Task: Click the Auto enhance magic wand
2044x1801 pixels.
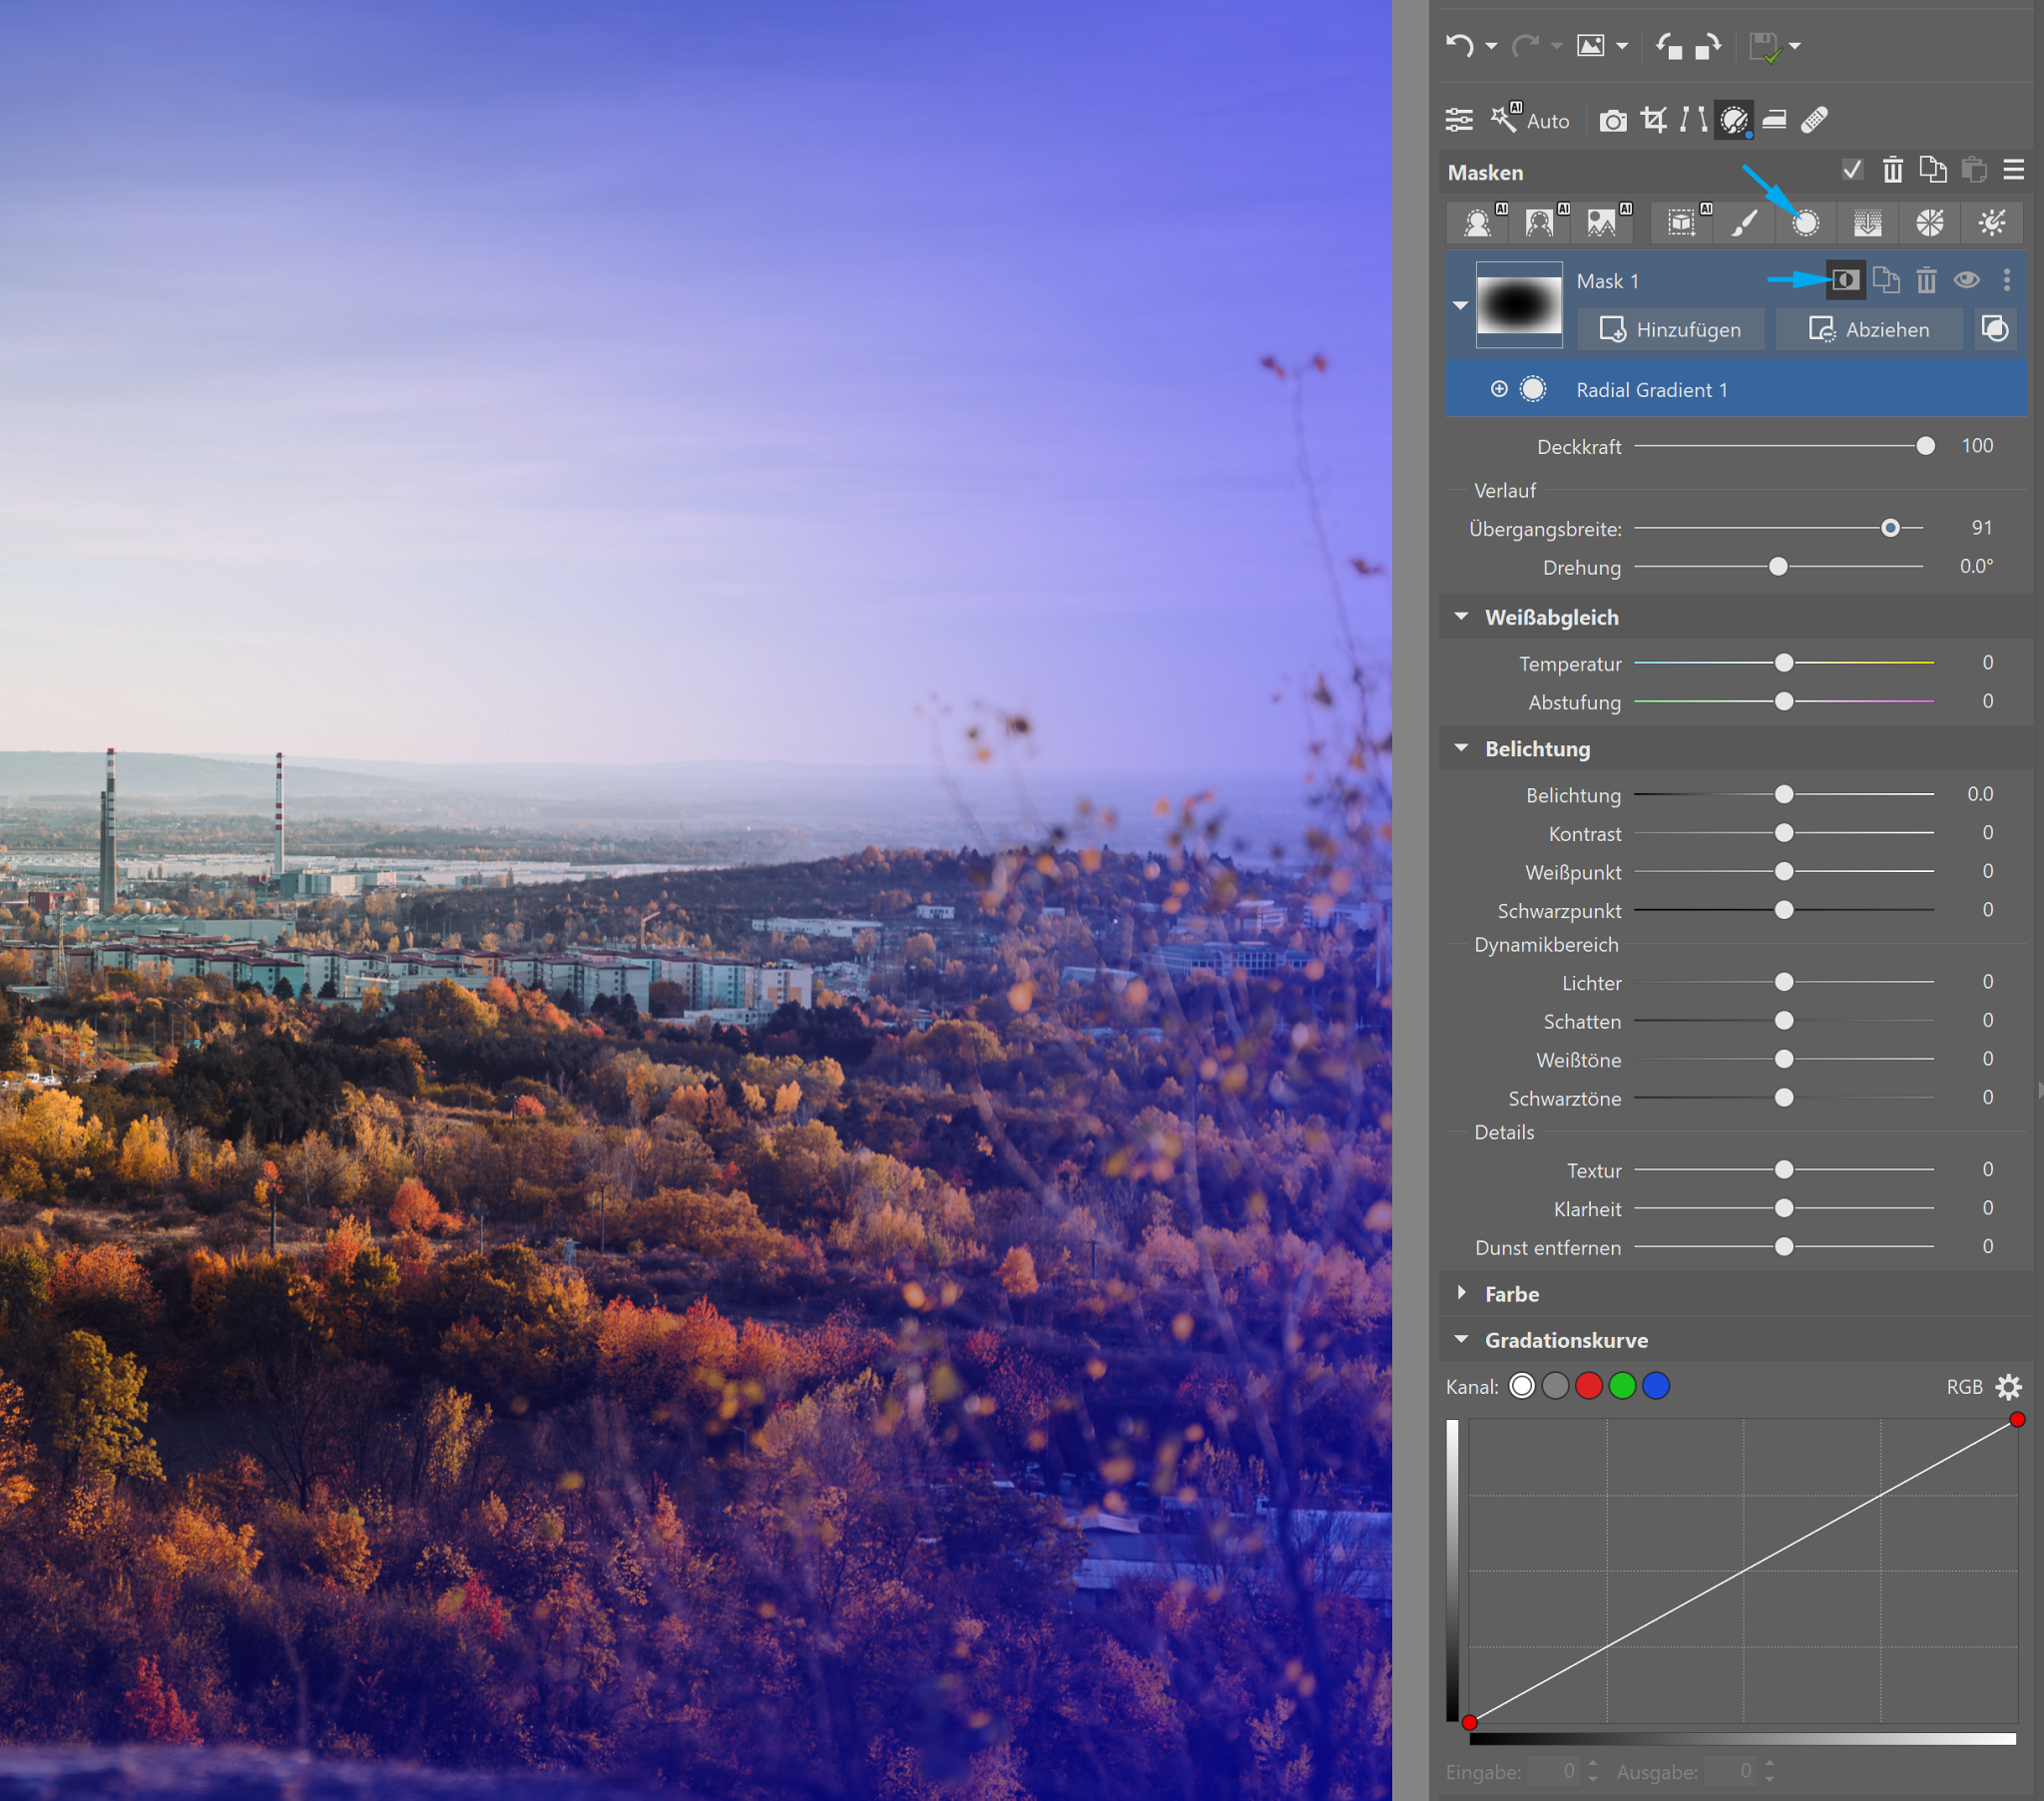Action: point(1505,119)
